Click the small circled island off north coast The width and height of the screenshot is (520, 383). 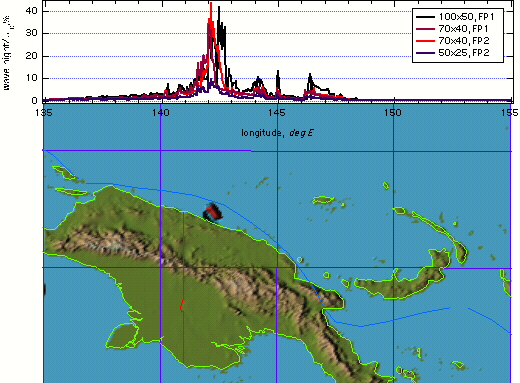[x=299, y=260]
